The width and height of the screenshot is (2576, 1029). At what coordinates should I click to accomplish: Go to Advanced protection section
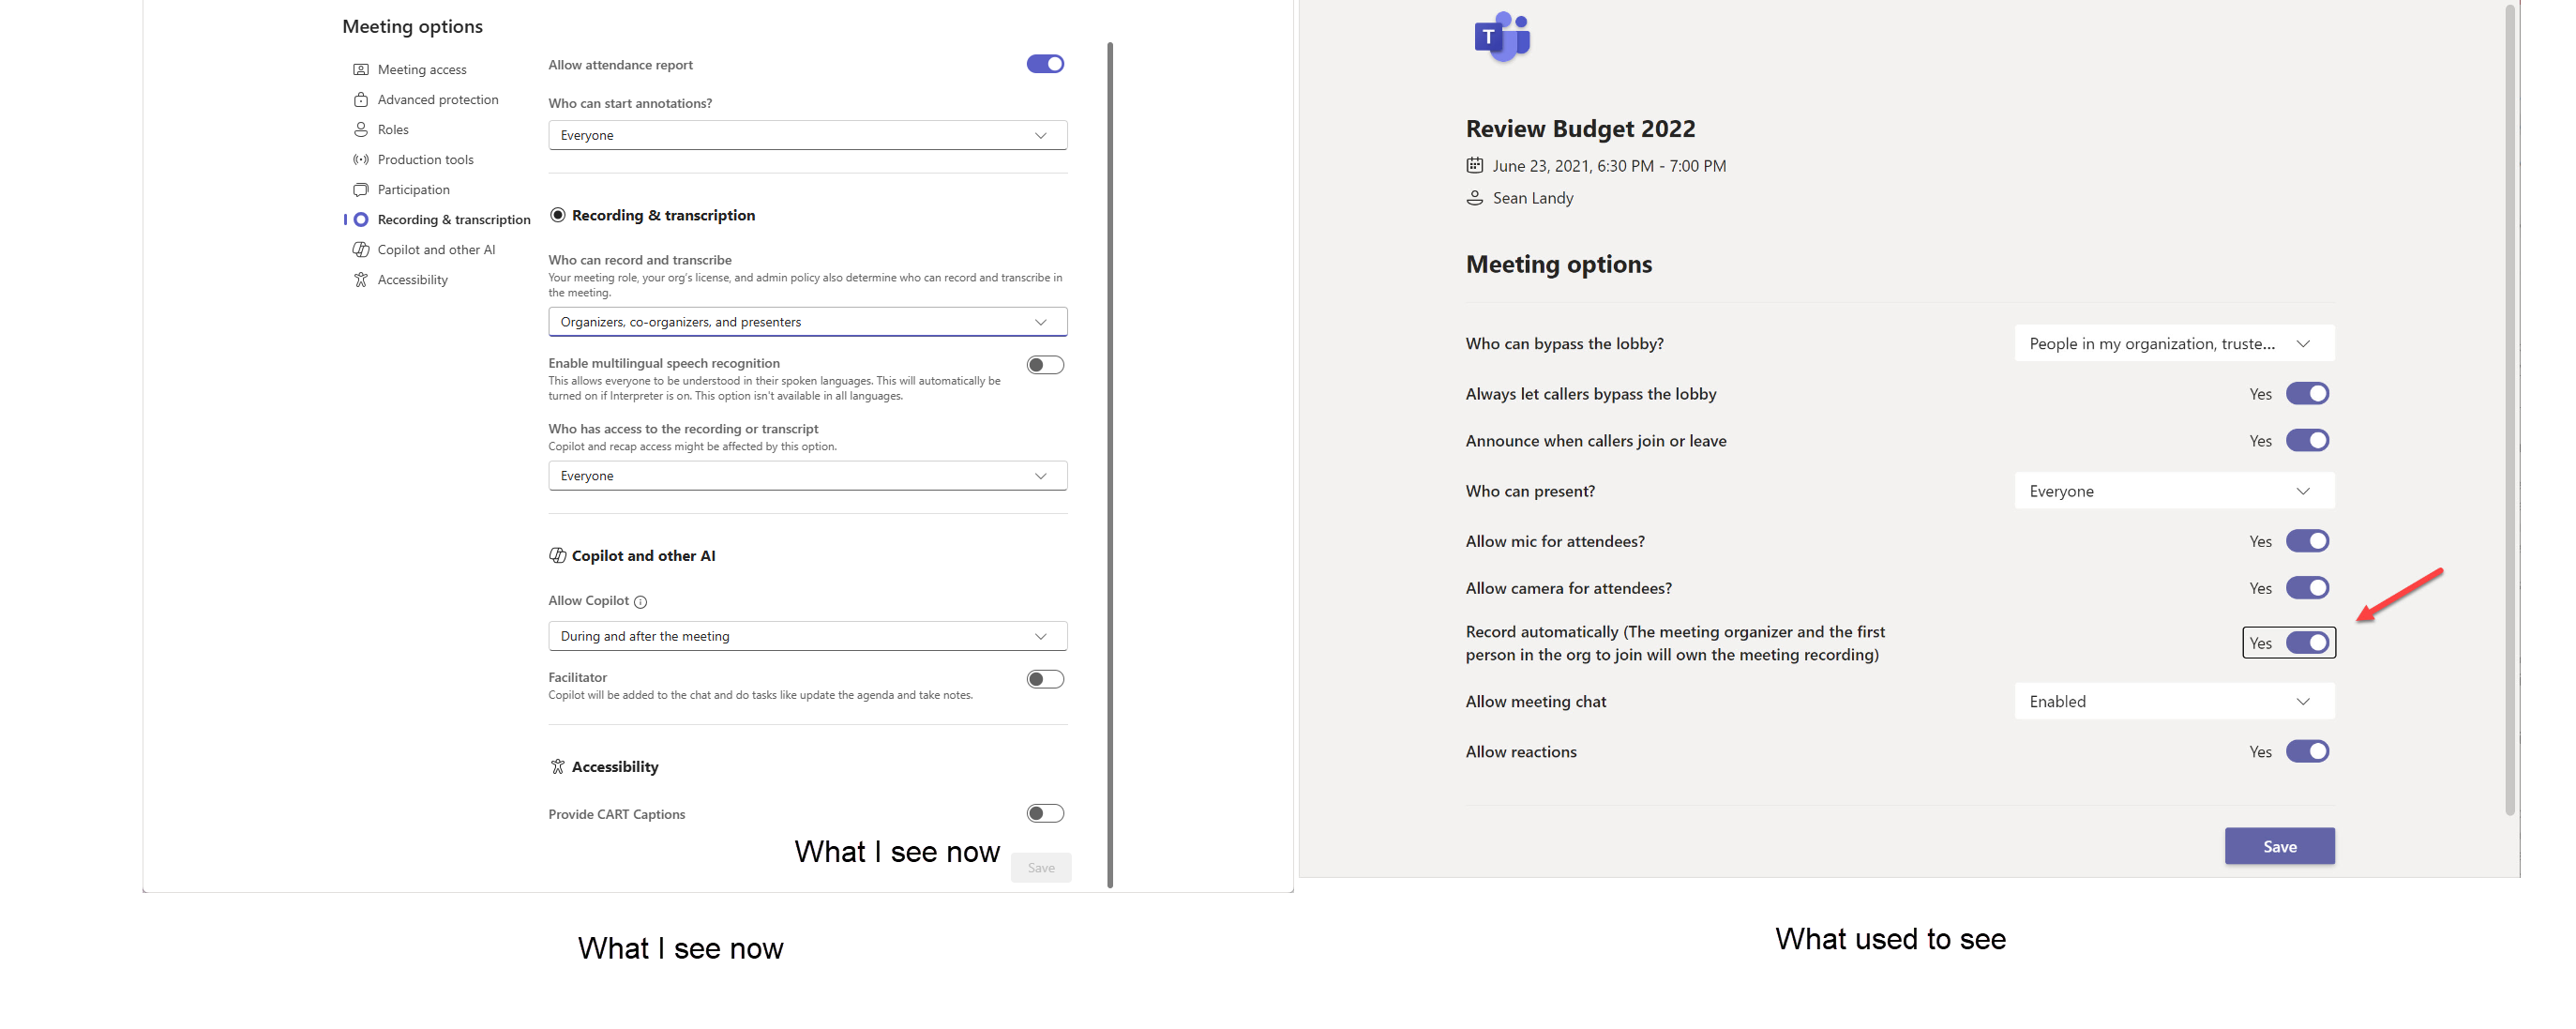[x=438, y=100]
